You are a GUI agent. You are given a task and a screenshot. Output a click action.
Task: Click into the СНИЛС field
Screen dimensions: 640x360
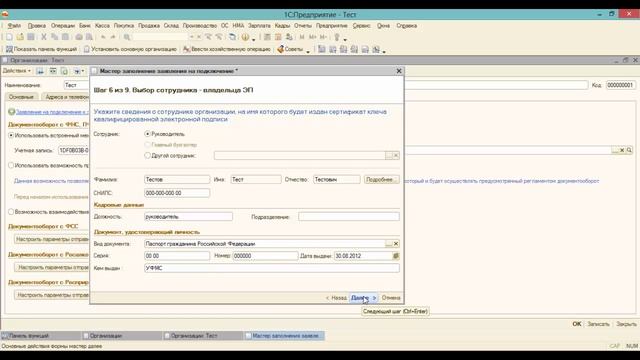(177, 193)
